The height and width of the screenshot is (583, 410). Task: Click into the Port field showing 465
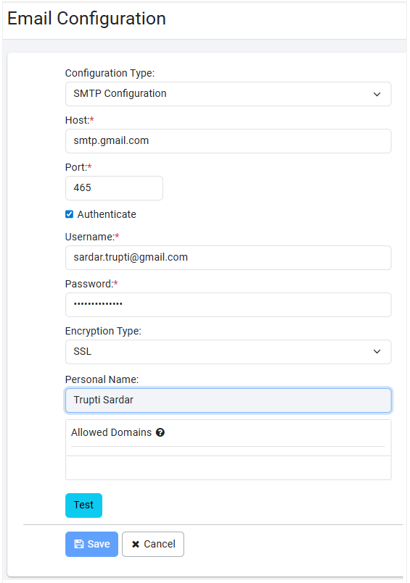[x=114, y=188]
